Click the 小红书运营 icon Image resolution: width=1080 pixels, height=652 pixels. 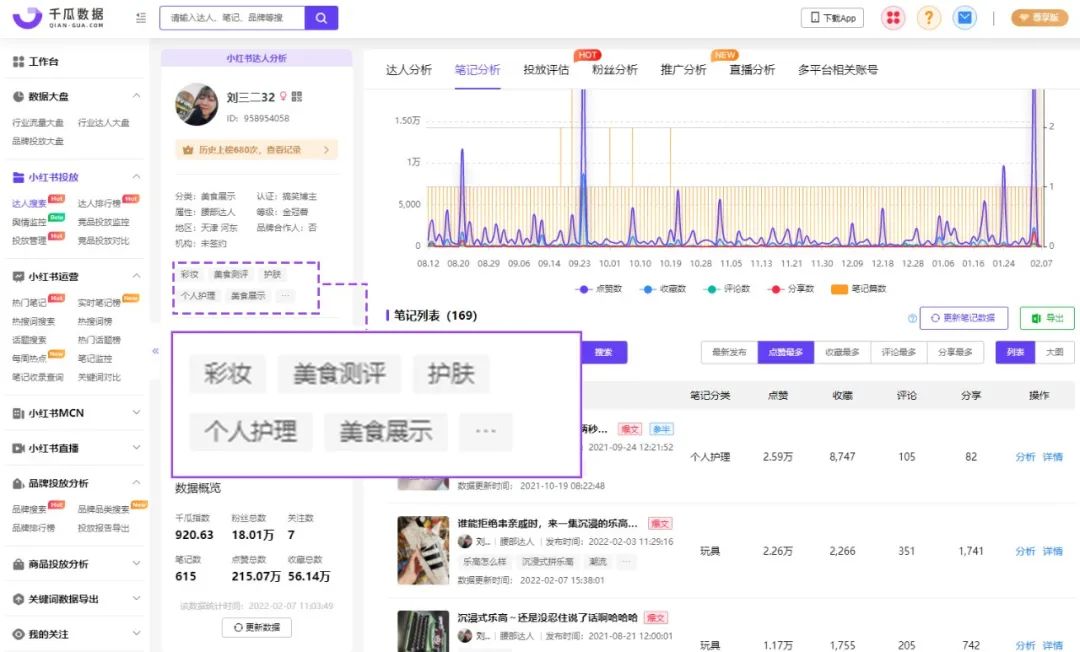19,277
